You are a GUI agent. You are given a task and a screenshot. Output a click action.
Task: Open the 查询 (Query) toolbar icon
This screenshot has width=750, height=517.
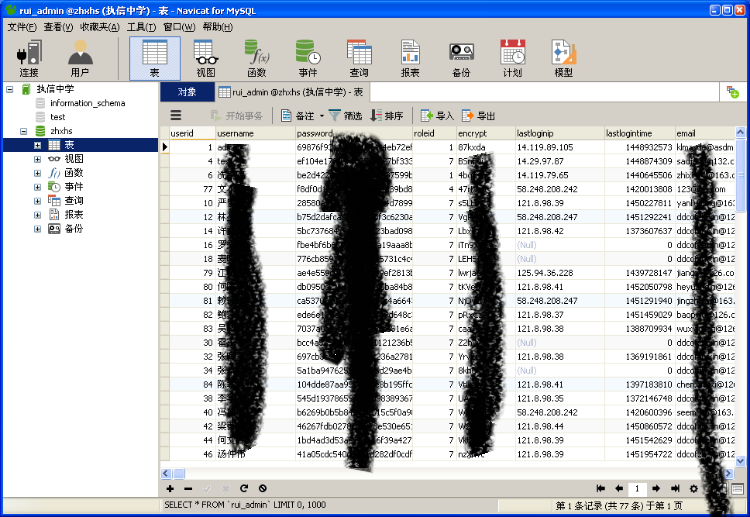pos(359,58)
